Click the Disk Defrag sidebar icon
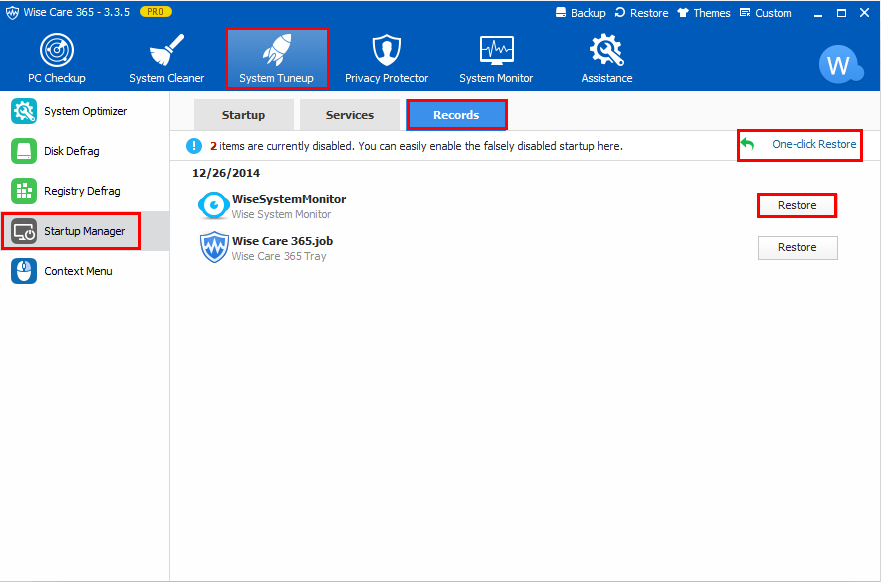 coord(24,151)
